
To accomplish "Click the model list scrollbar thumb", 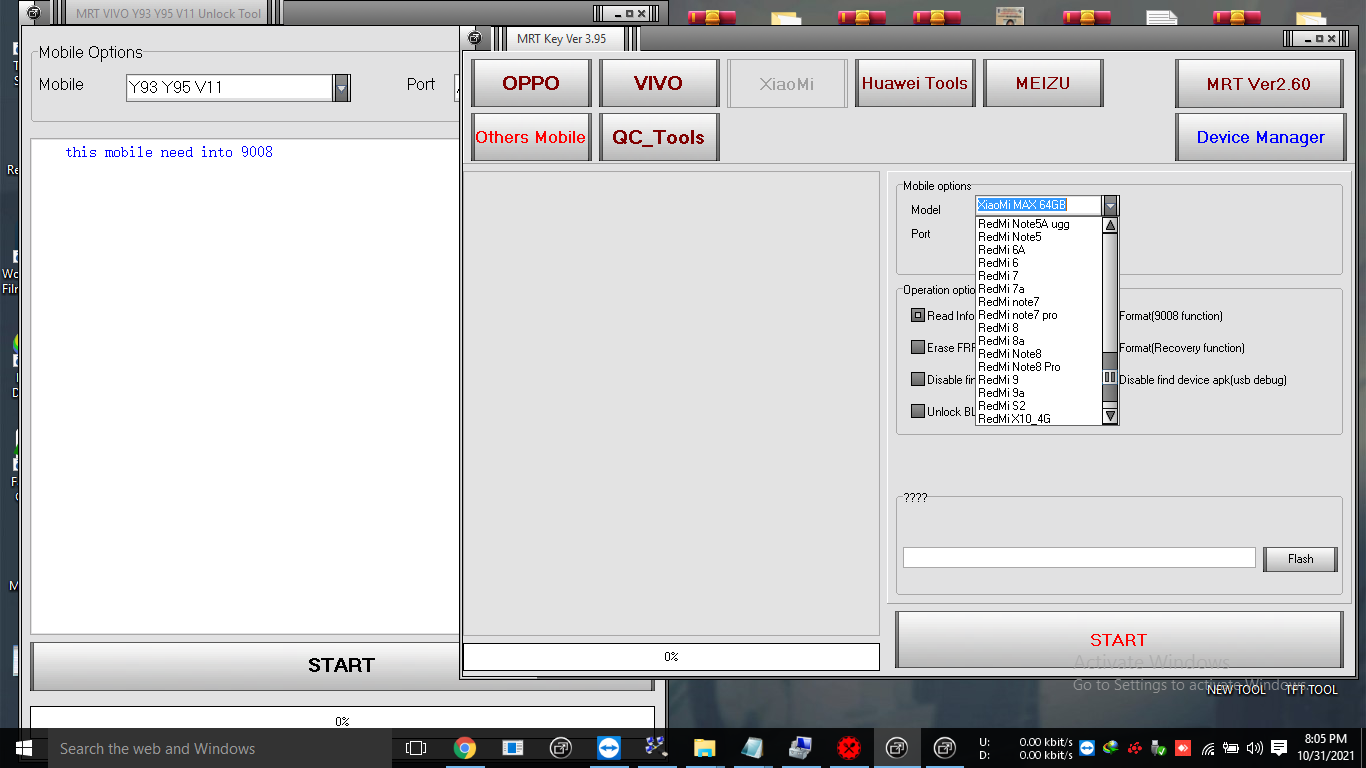I will [1110, 377].
